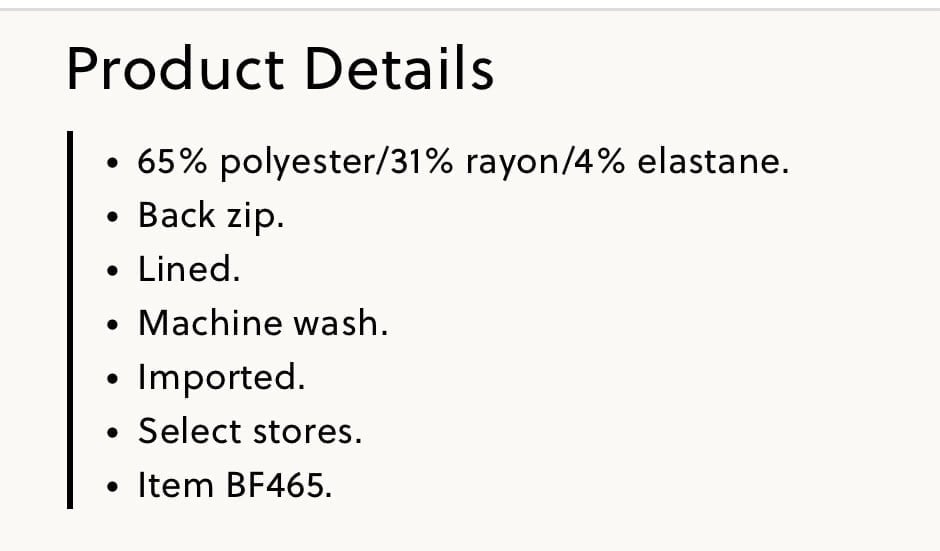Click the bullet before Item BF465
The height and width of the screenshot is (551, 940).
click(112, 487)
